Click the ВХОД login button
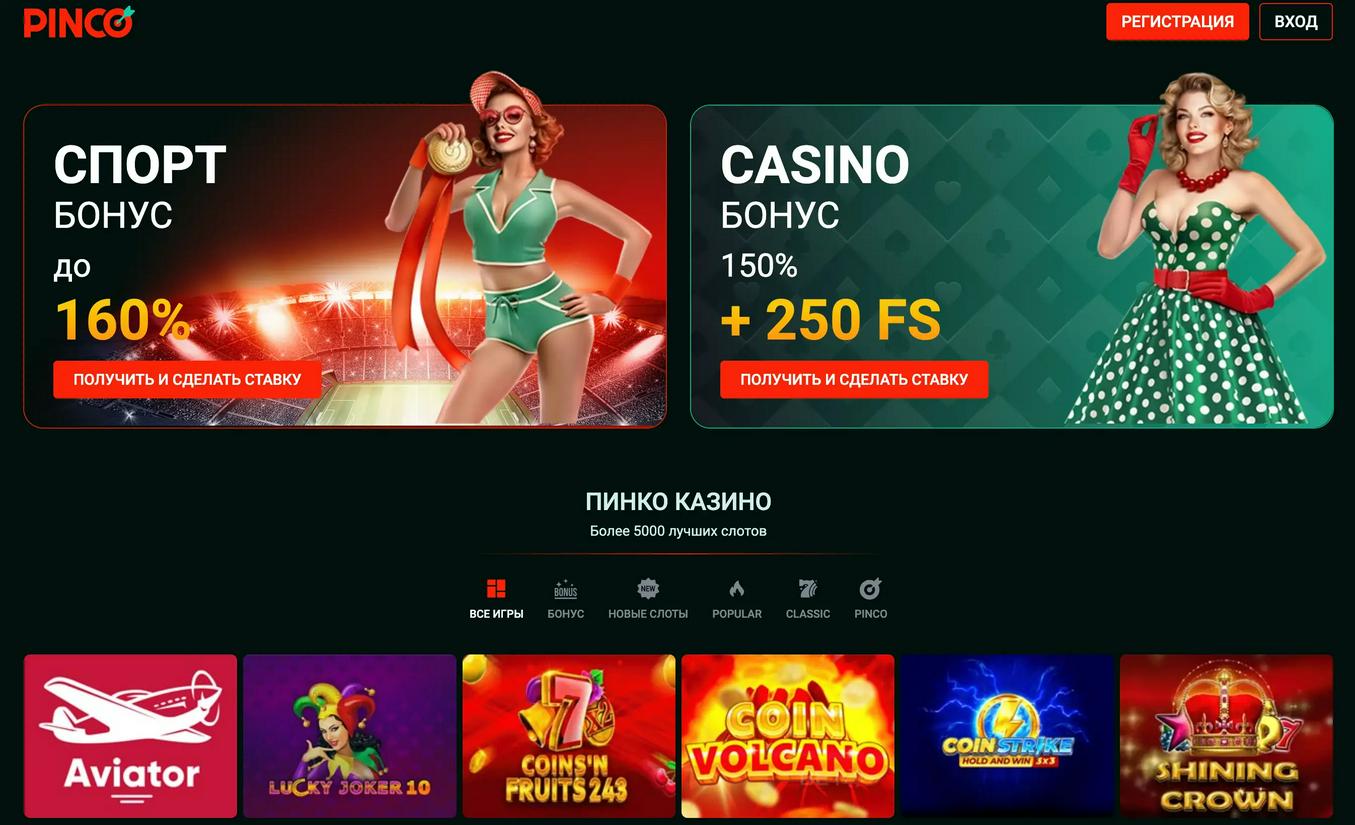The image size is (1355, 825). (1296, 22)
